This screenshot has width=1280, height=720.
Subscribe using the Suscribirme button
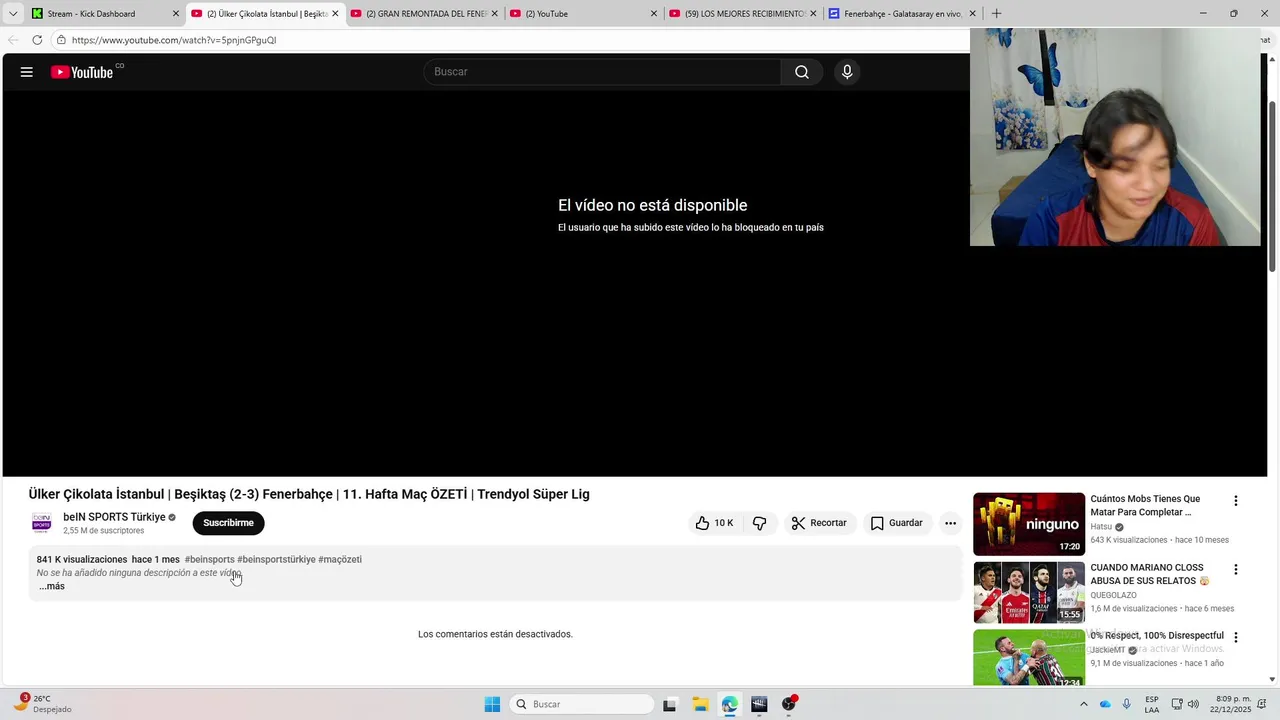point(228,523)
